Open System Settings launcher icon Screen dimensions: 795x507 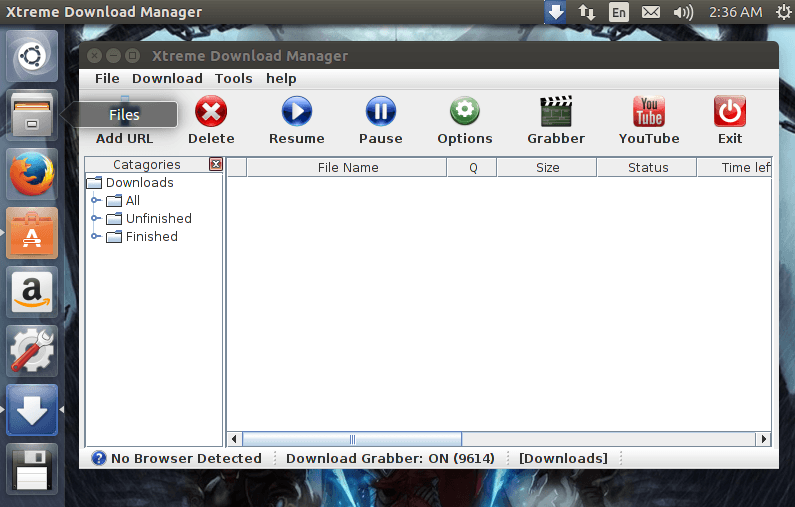pos(32,351)
